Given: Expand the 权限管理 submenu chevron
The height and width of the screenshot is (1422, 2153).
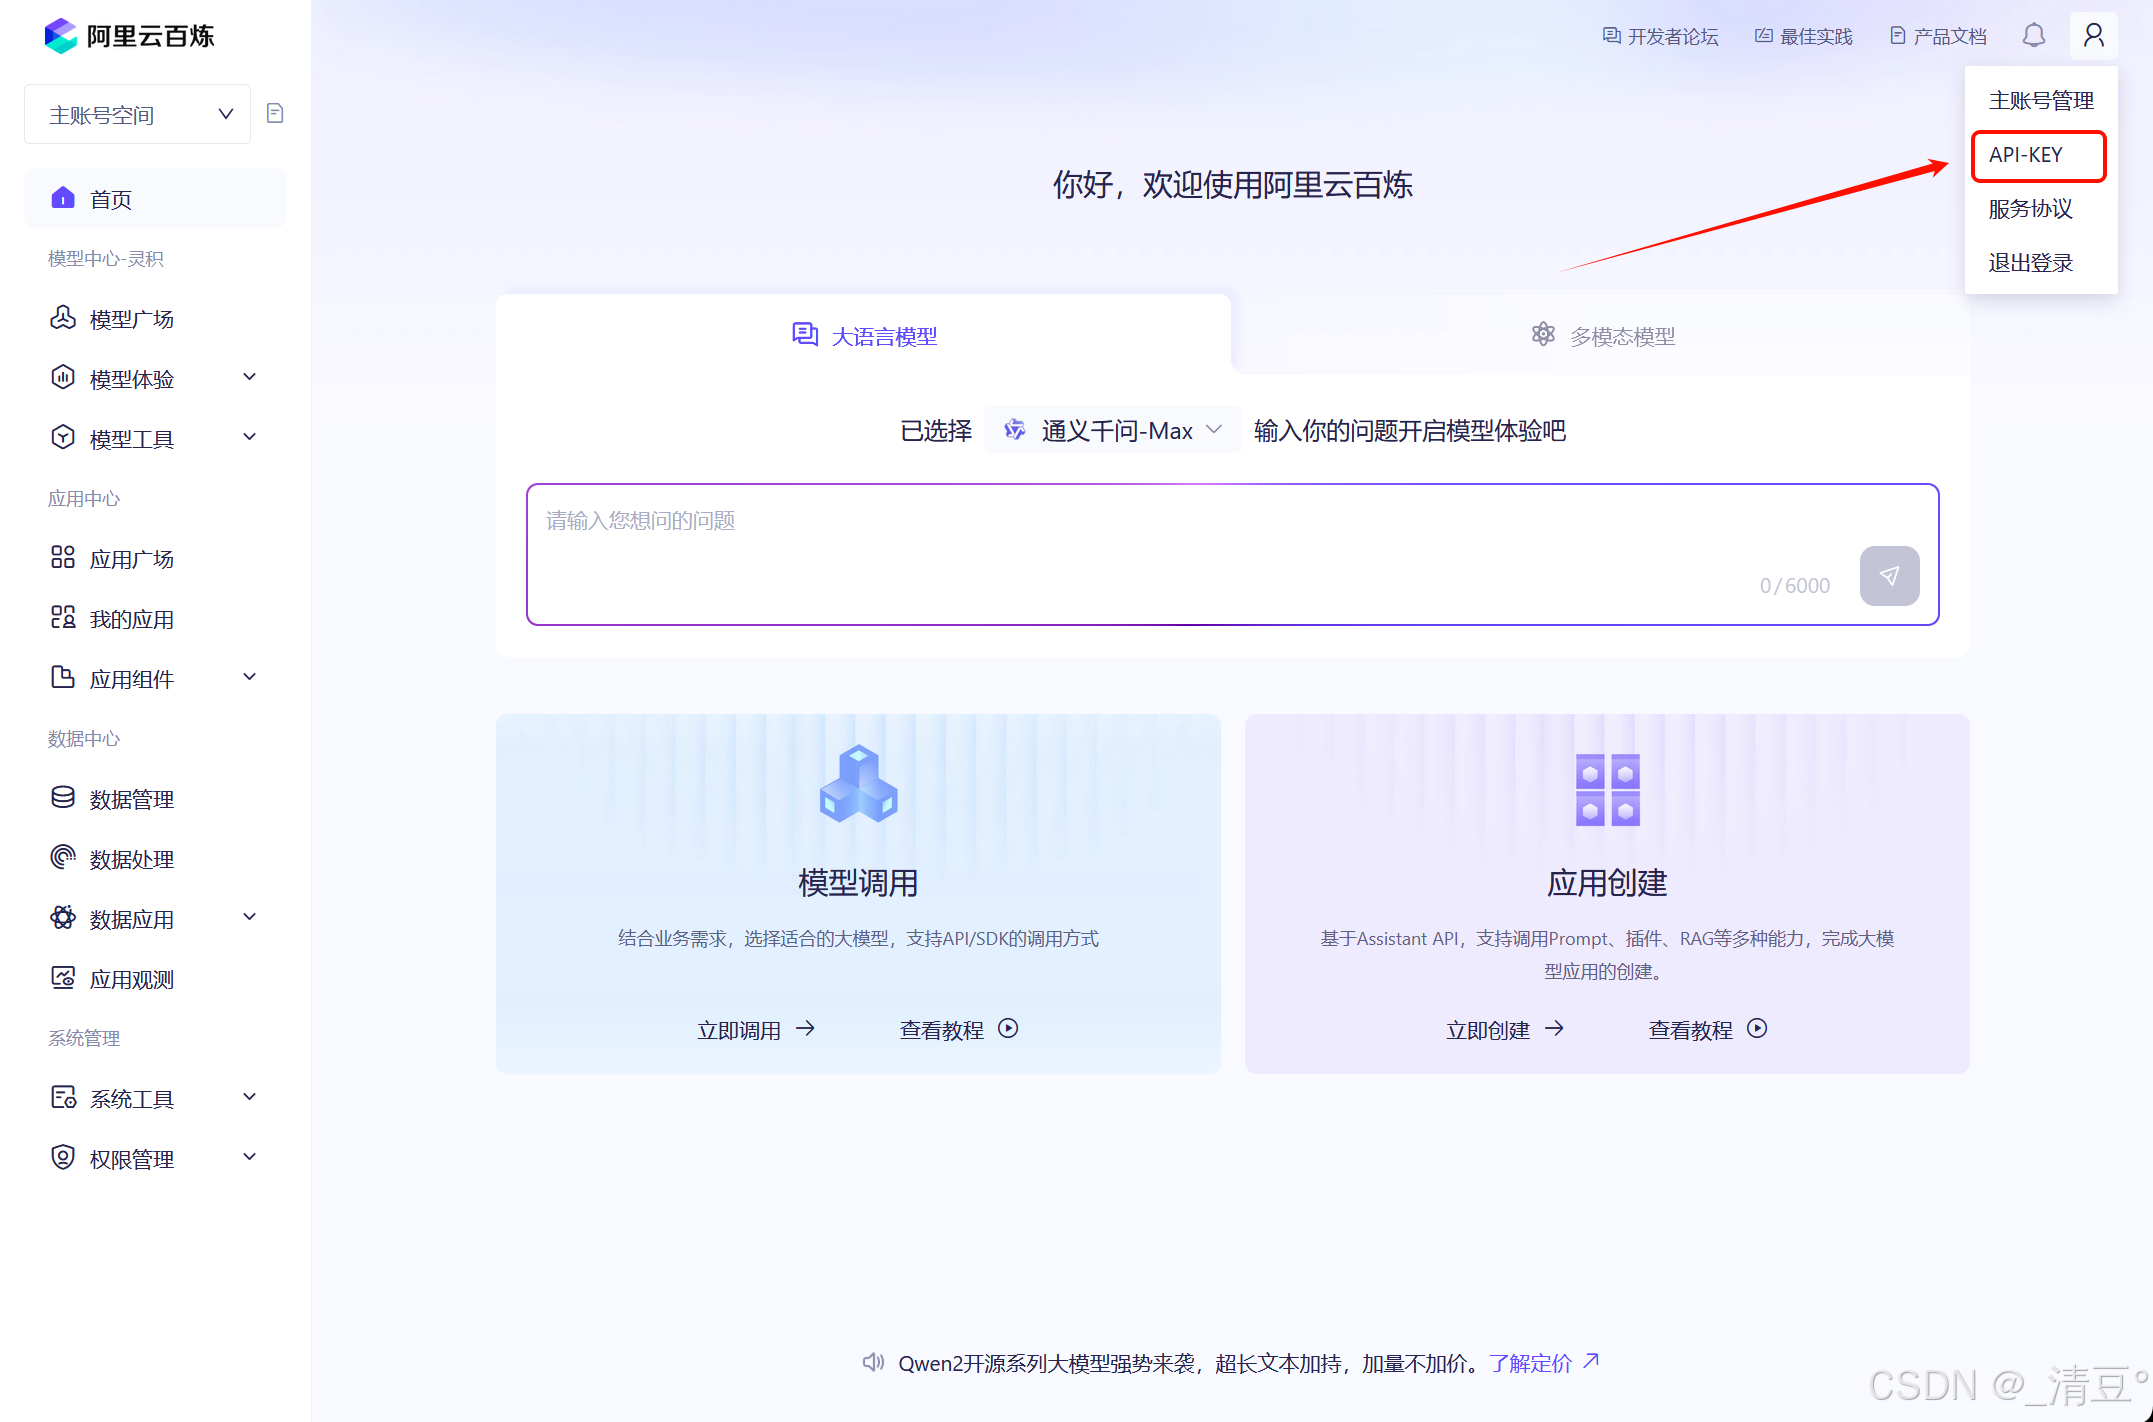Looking at the screenshot, I should 250,1157.
